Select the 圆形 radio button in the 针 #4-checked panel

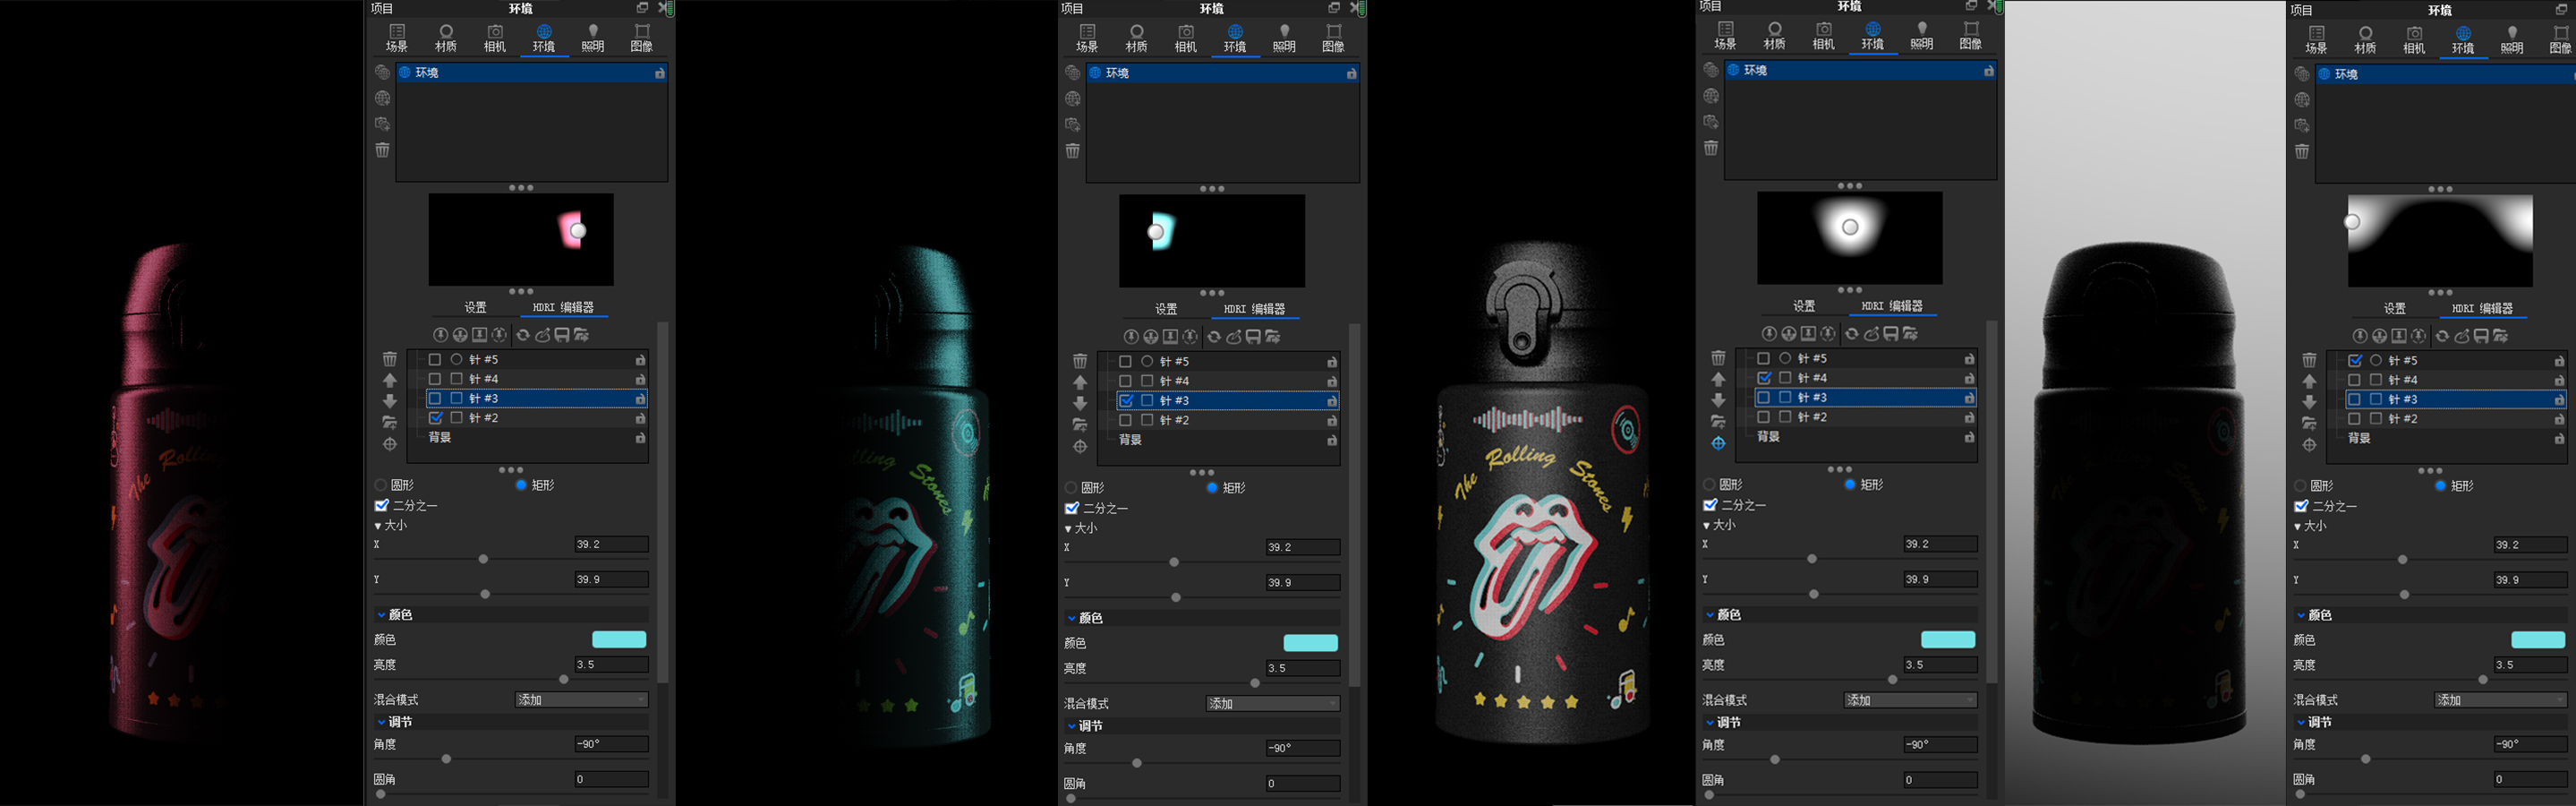coord(1709,485)
